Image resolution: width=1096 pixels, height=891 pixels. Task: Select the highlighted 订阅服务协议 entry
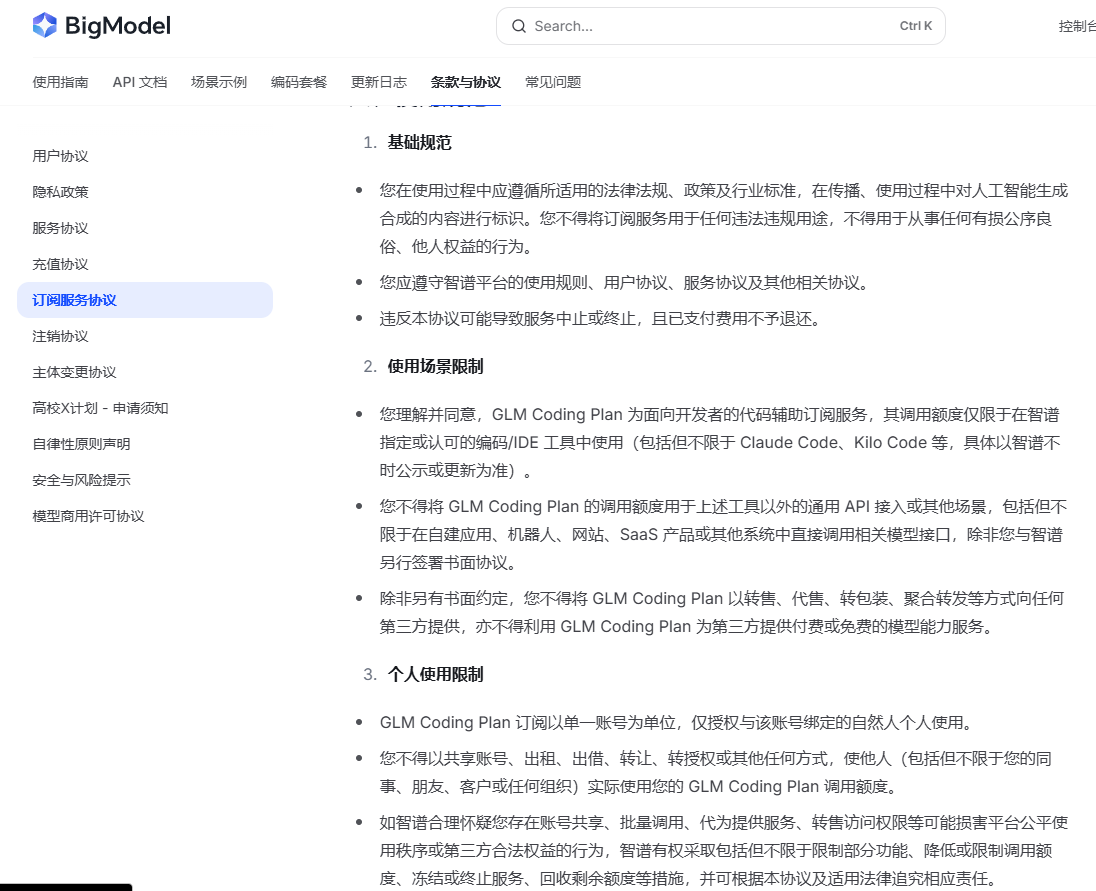tap(145, 300)
